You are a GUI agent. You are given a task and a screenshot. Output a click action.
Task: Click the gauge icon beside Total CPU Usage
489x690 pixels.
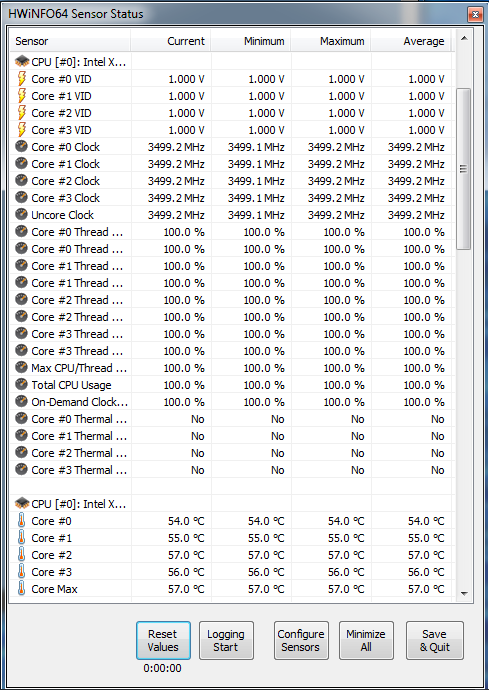tap(21, 385)
